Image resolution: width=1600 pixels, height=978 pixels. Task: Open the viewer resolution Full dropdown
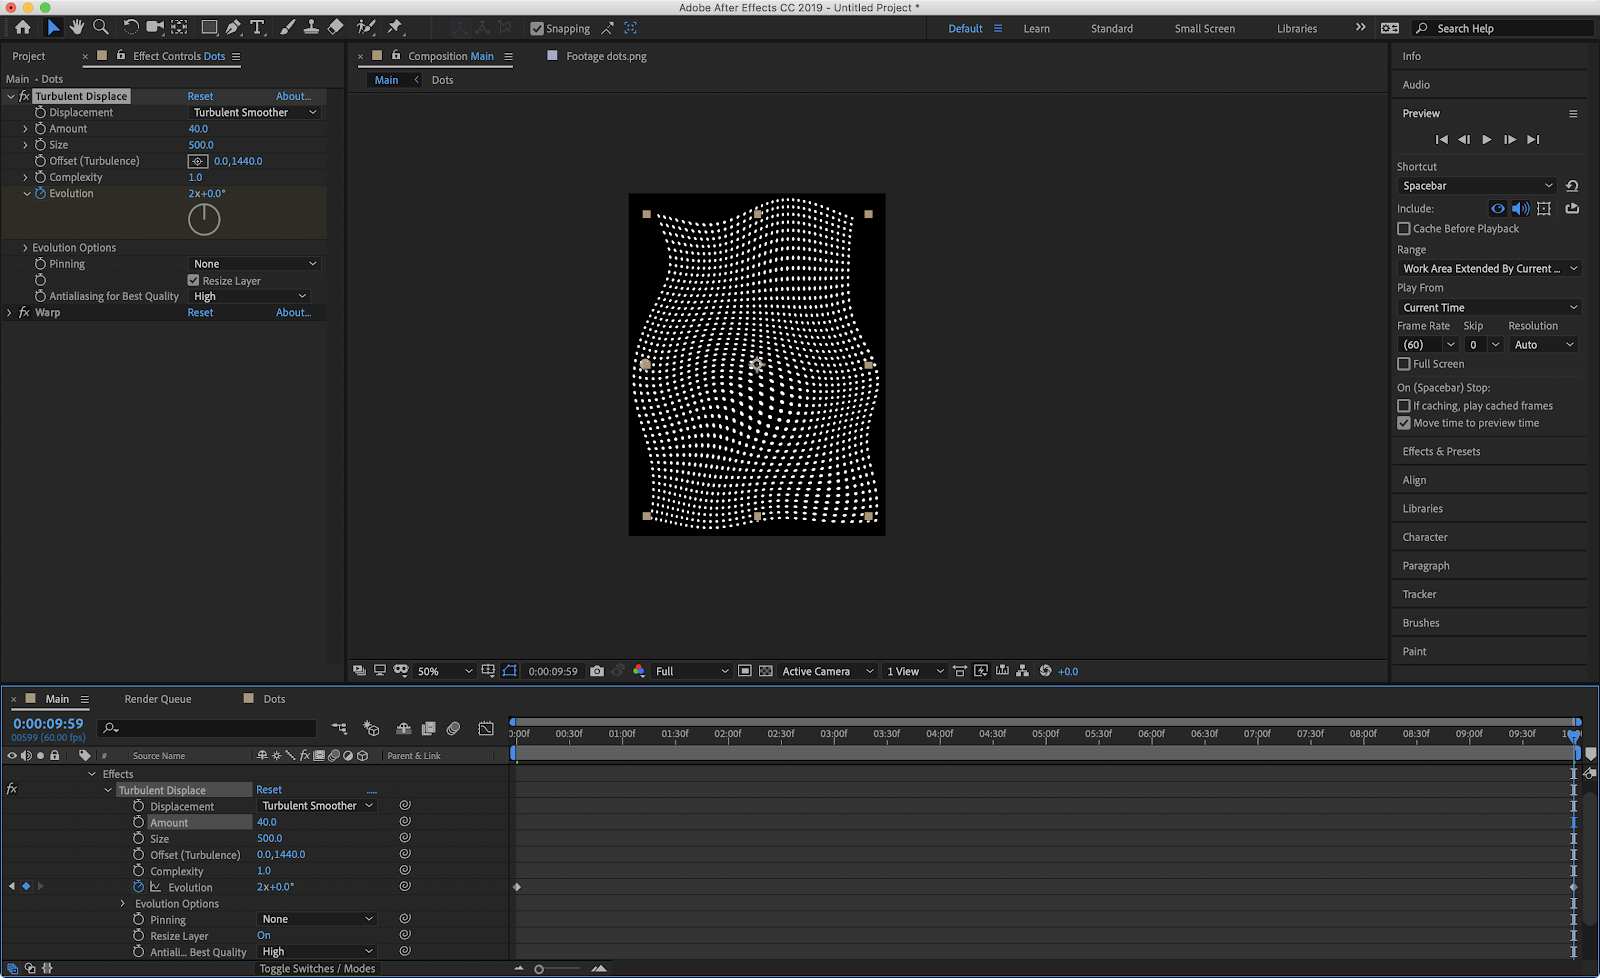click(692, 671)
